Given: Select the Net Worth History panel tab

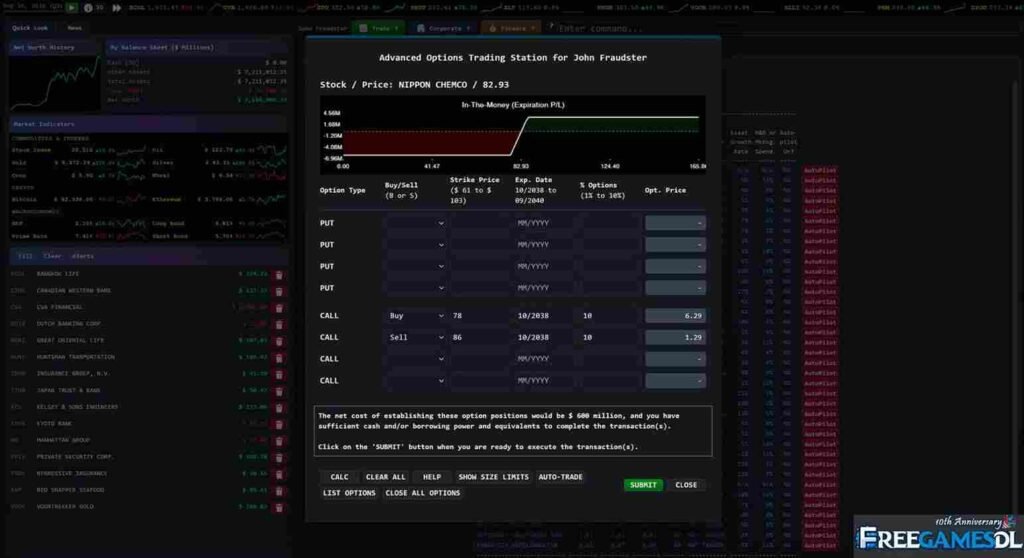Looking at the screenshot, I should [x=54, y=47].
